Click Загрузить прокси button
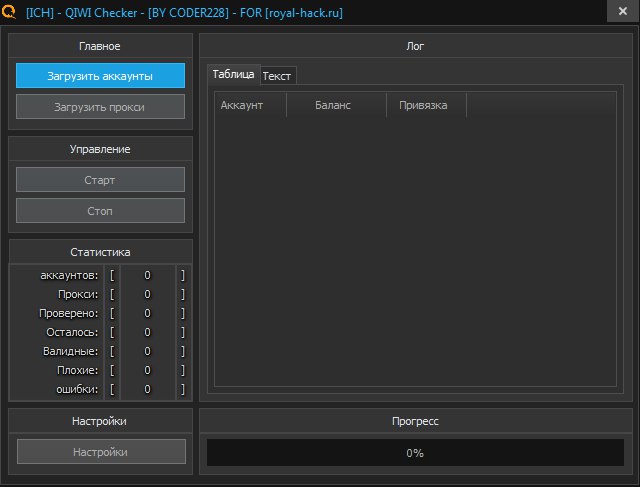The image size is (640, 487). click(100, 107)
